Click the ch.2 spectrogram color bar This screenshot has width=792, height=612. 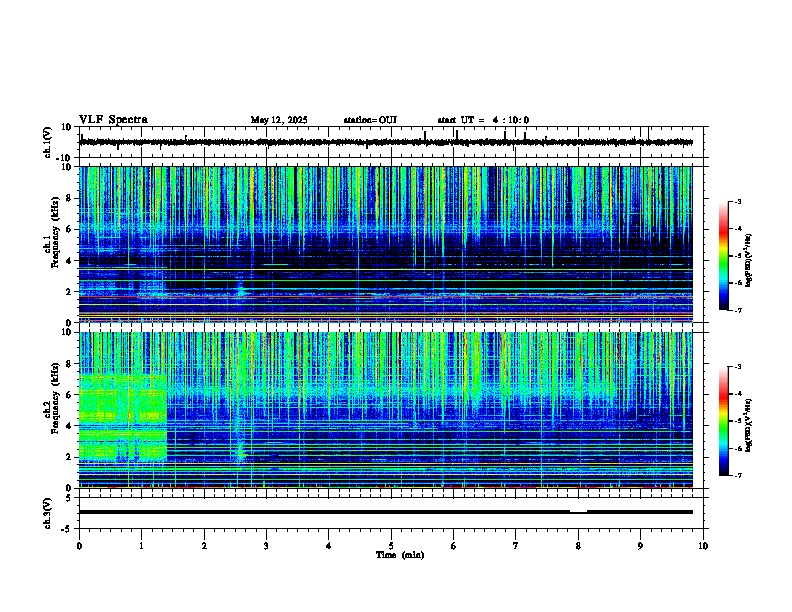(x=724, y=421)
